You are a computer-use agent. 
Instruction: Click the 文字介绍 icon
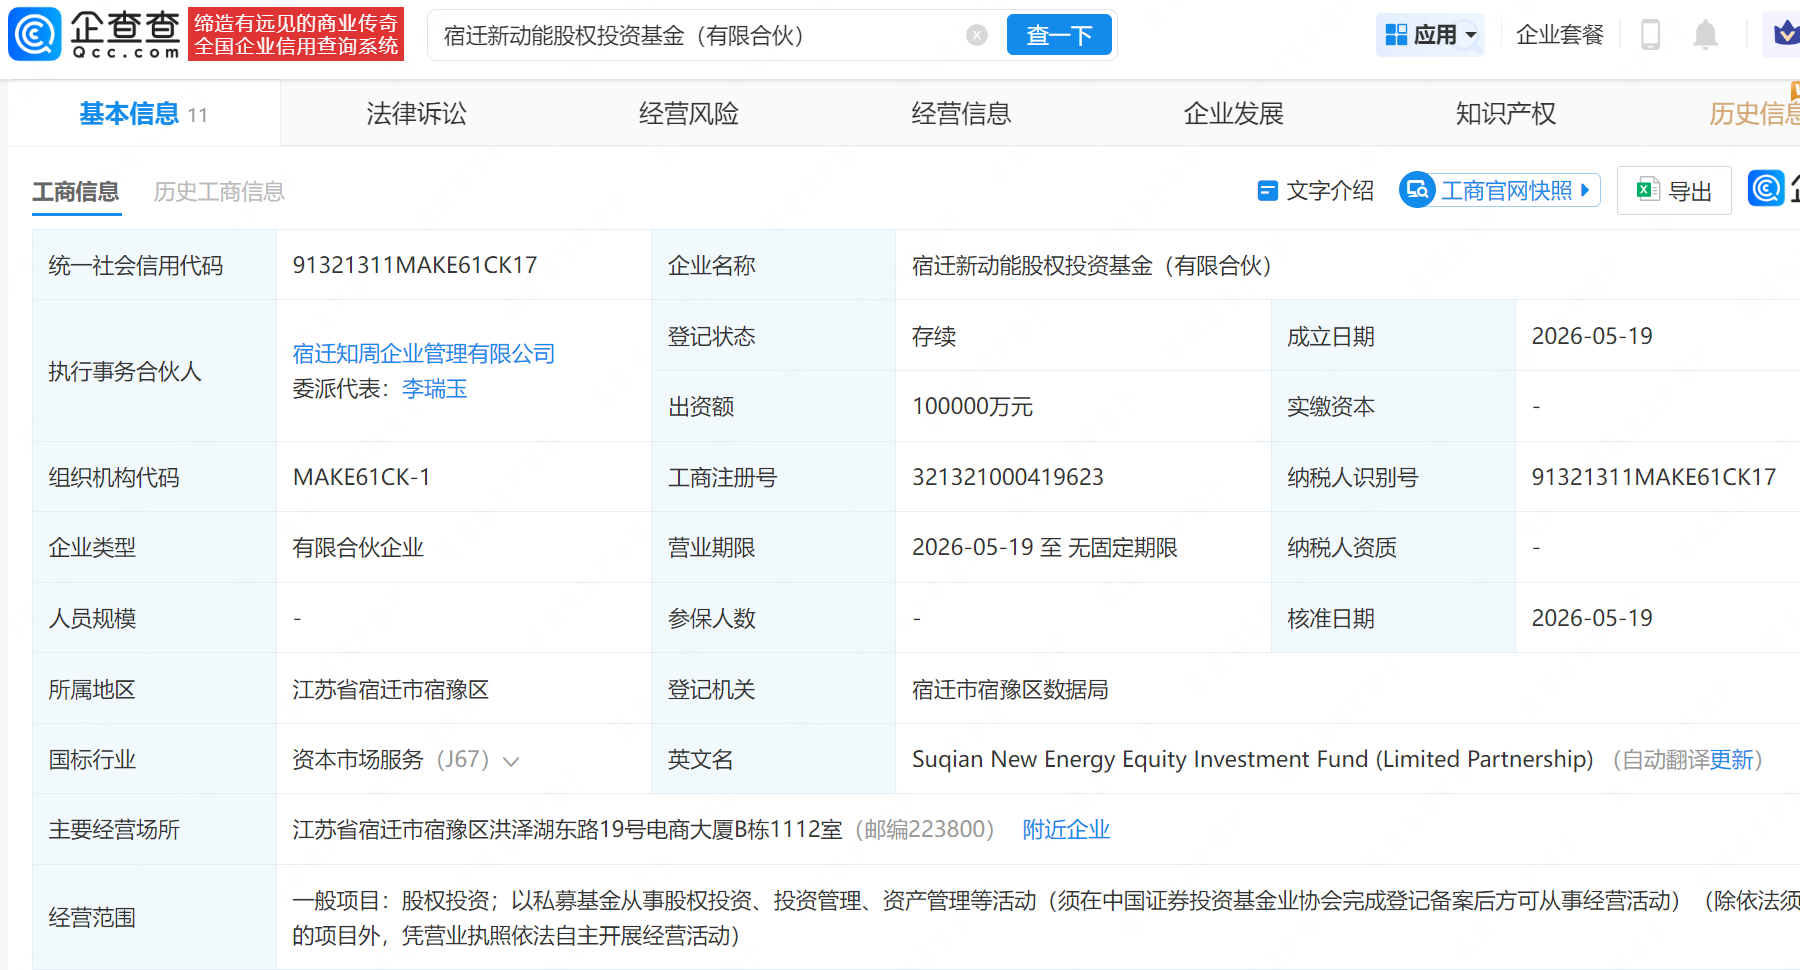click(1267, 190)
